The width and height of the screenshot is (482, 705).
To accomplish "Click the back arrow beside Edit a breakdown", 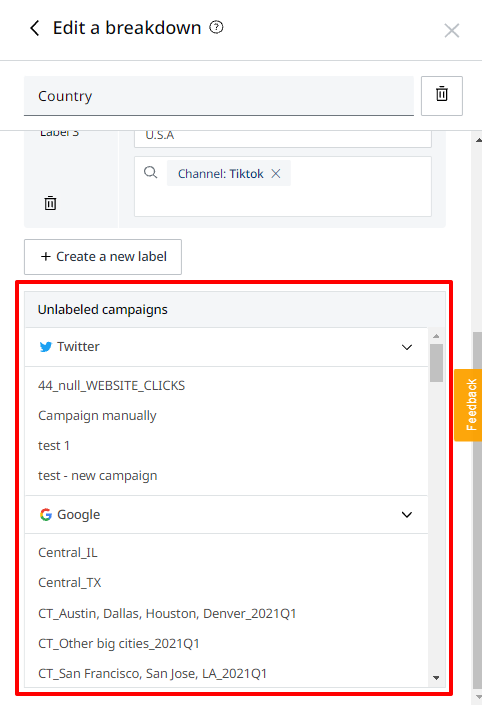I will (35, 28).
